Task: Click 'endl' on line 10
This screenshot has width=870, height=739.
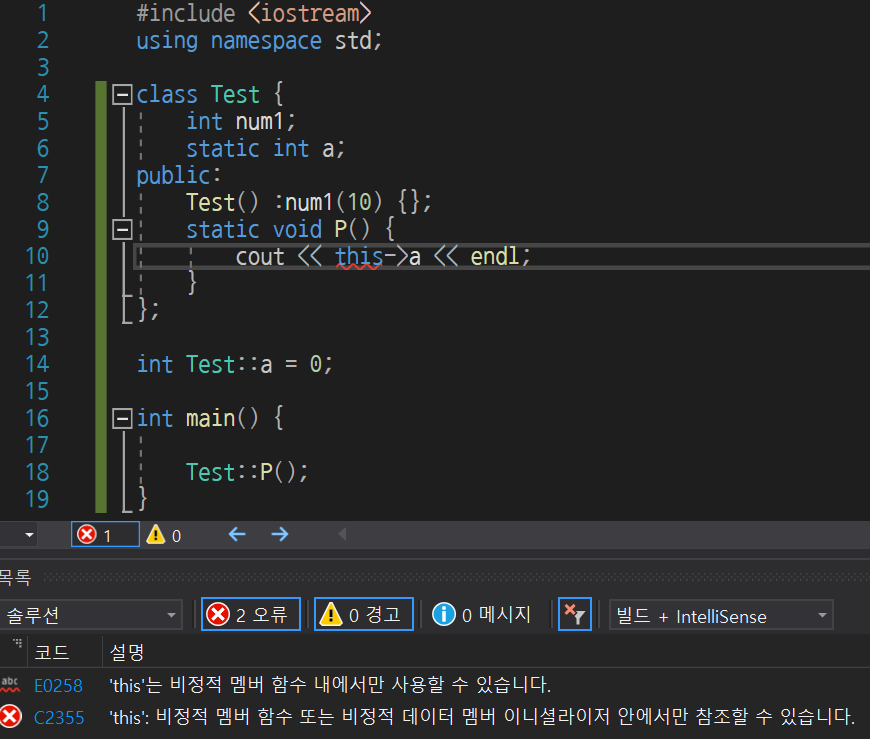Action: coord(494,256)
